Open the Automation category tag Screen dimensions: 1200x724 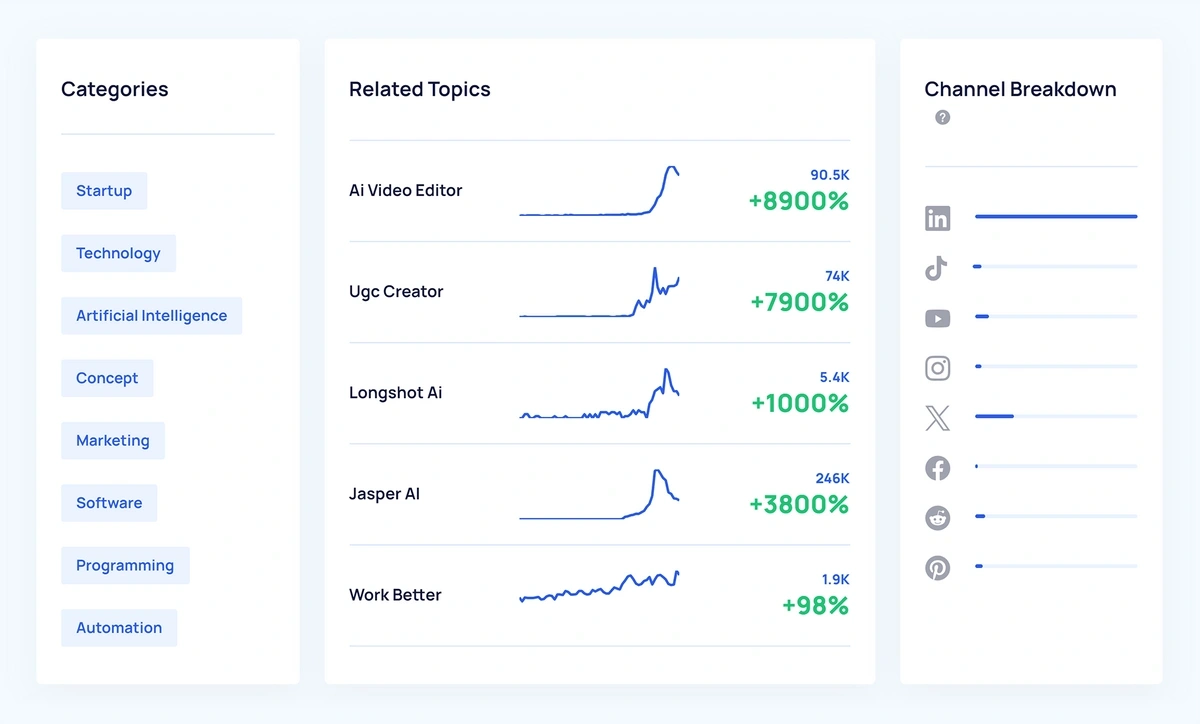119,628
